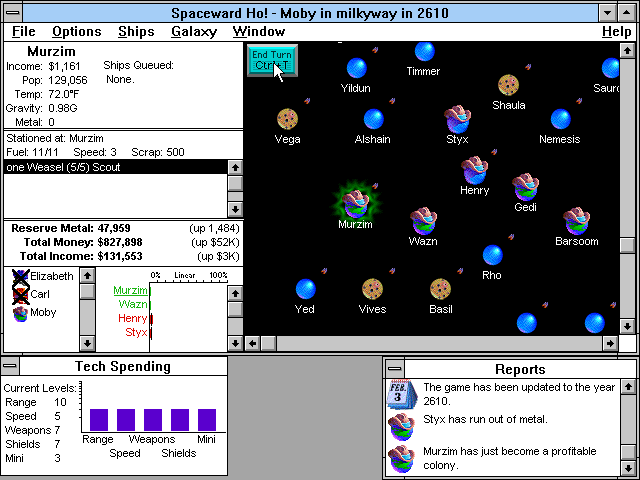The image size is (640, 480).
Task: Click the Weapons tech spending bar
Action: tap(153, 420)
